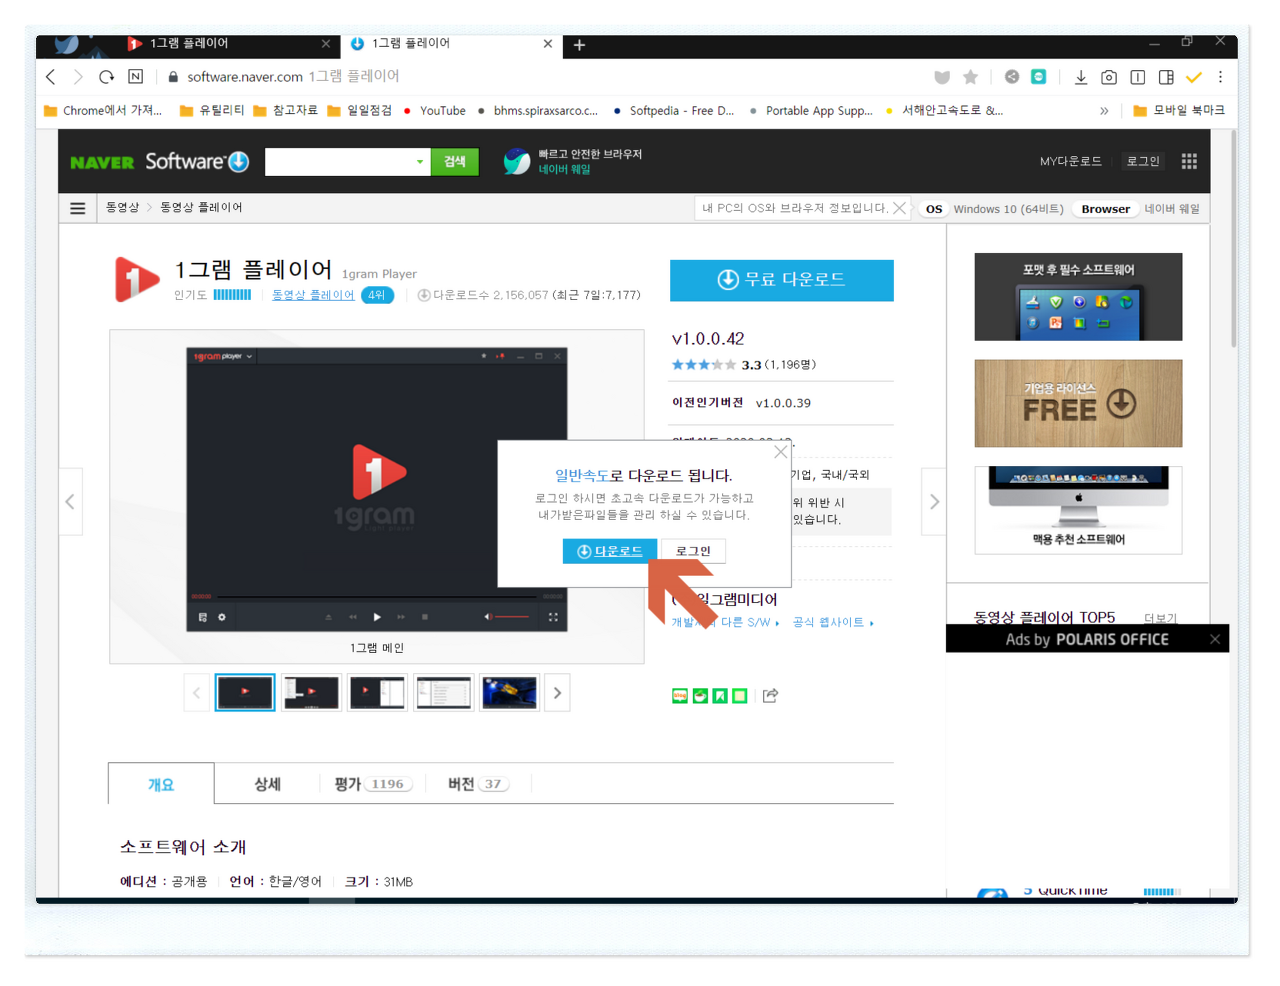
Task: Open 기업용 라이선스 FREE banner
Action: [1078, 403]
